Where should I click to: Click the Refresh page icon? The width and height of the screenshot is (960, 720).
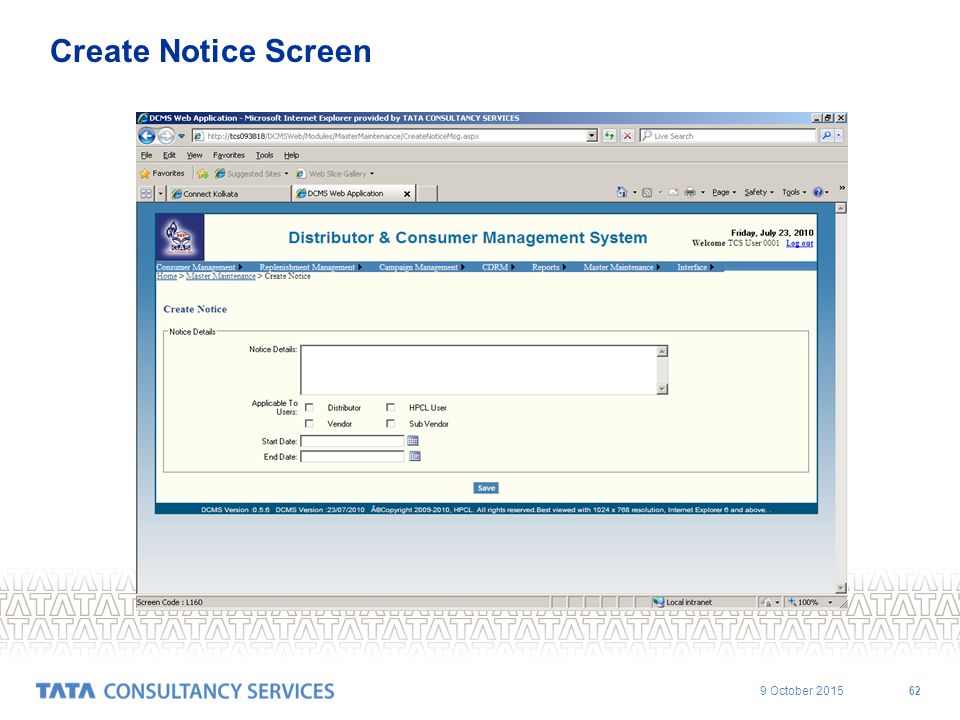point(609,136)
